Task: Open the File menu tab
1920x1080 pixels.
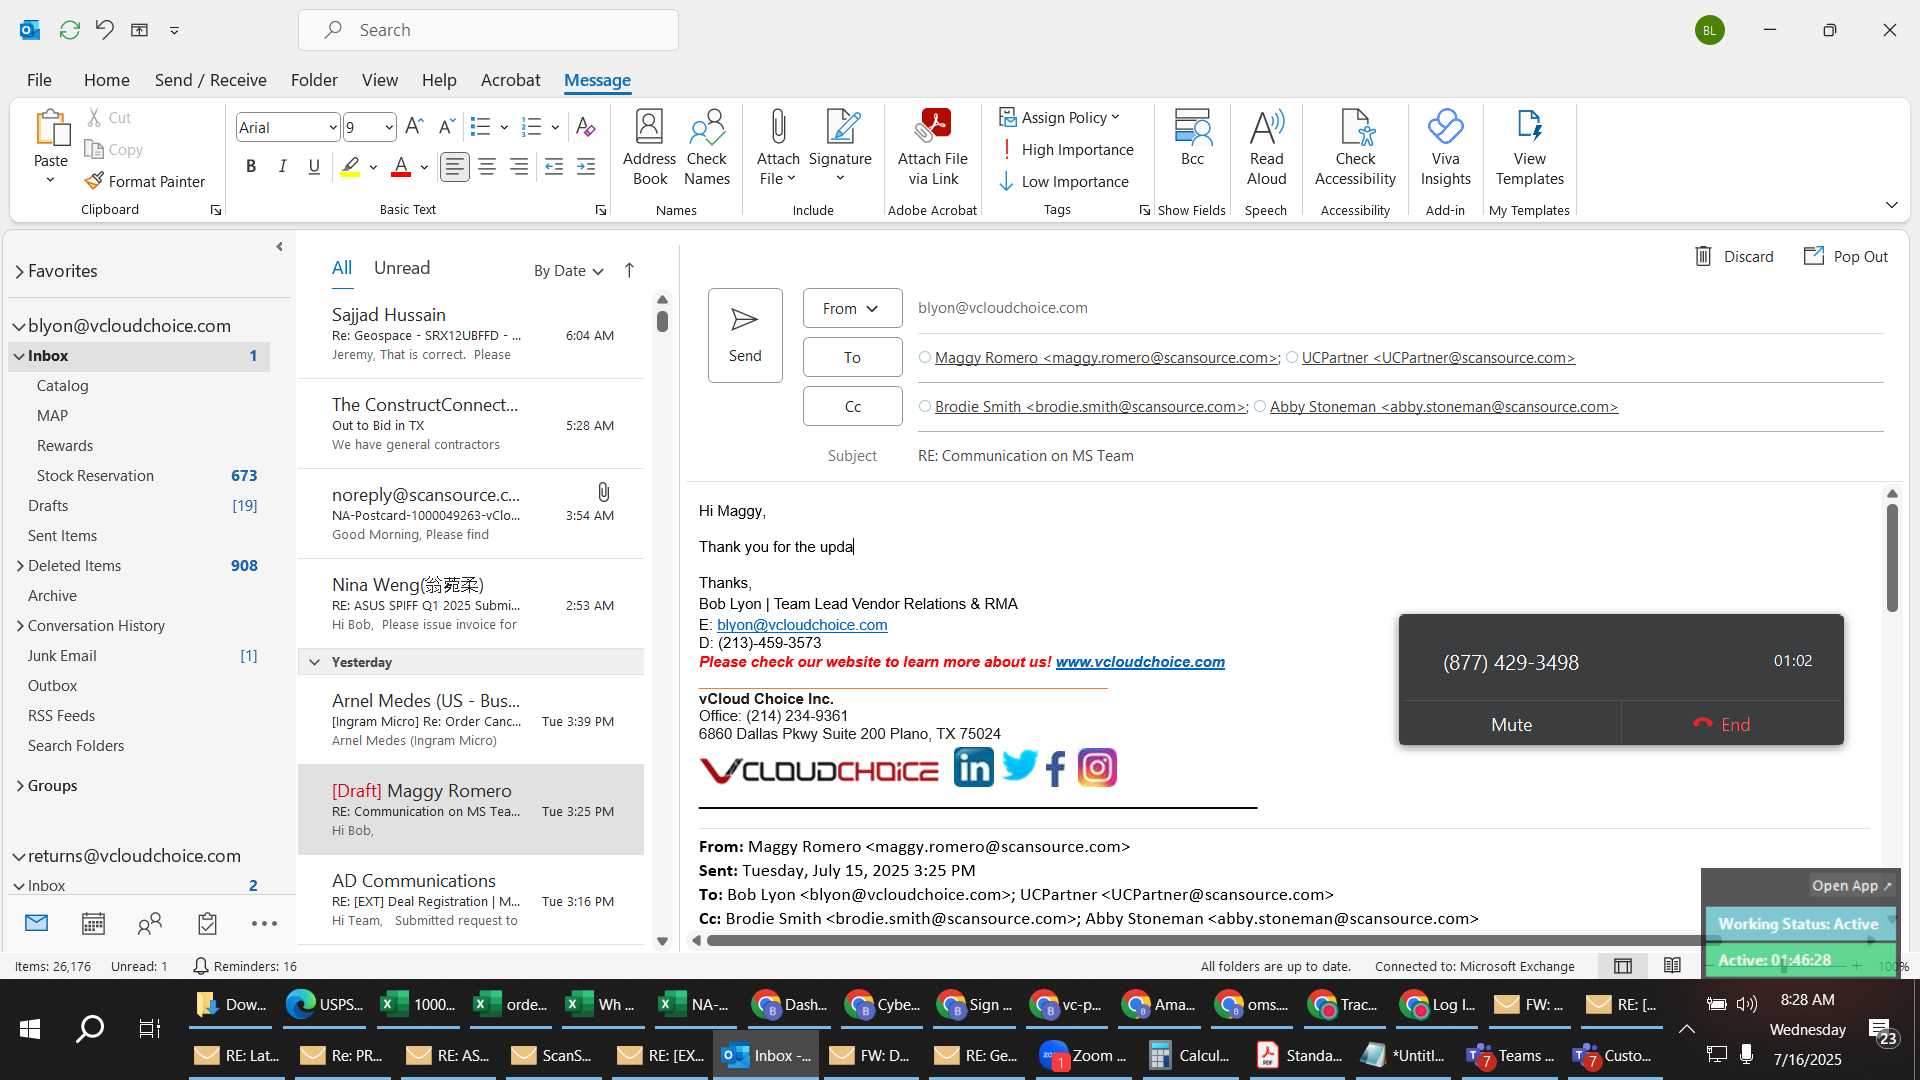Action: pos(39,80)
